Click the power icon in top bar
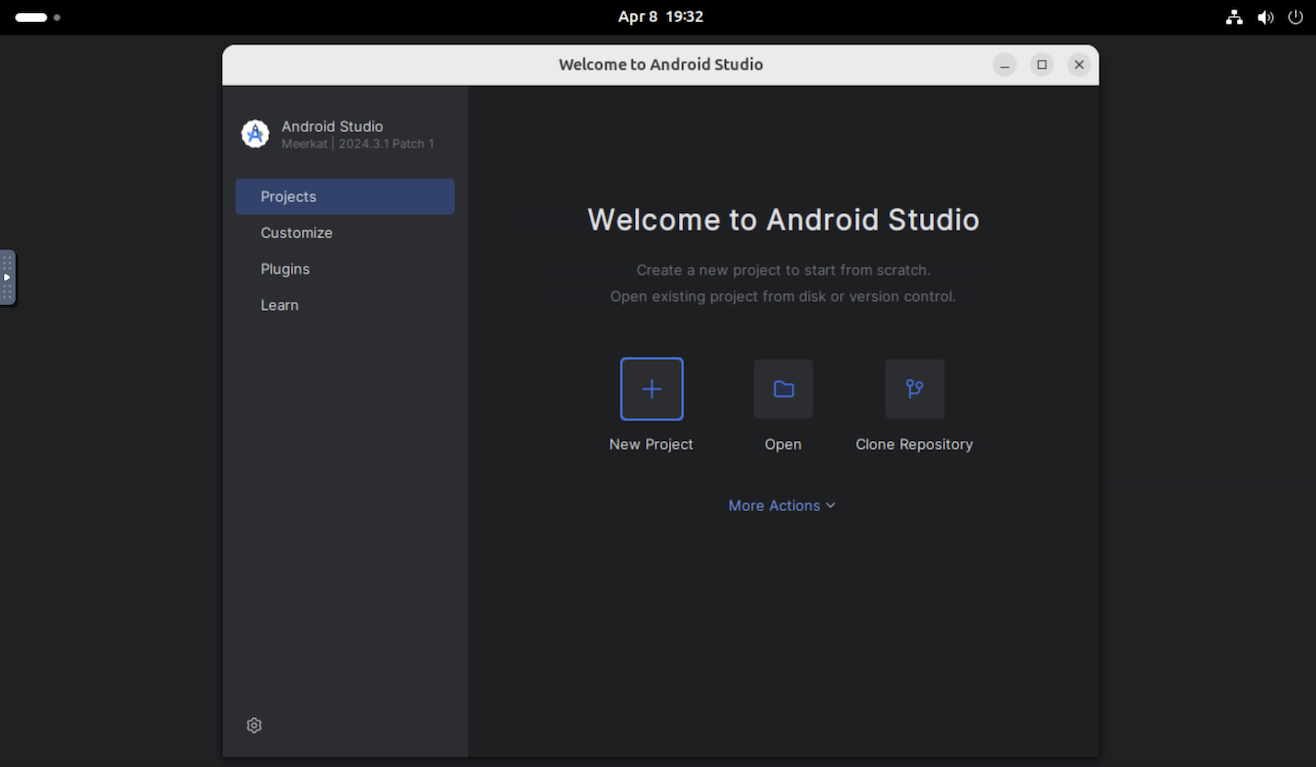Screen dimensions: 1316x767 point(1296,17)
